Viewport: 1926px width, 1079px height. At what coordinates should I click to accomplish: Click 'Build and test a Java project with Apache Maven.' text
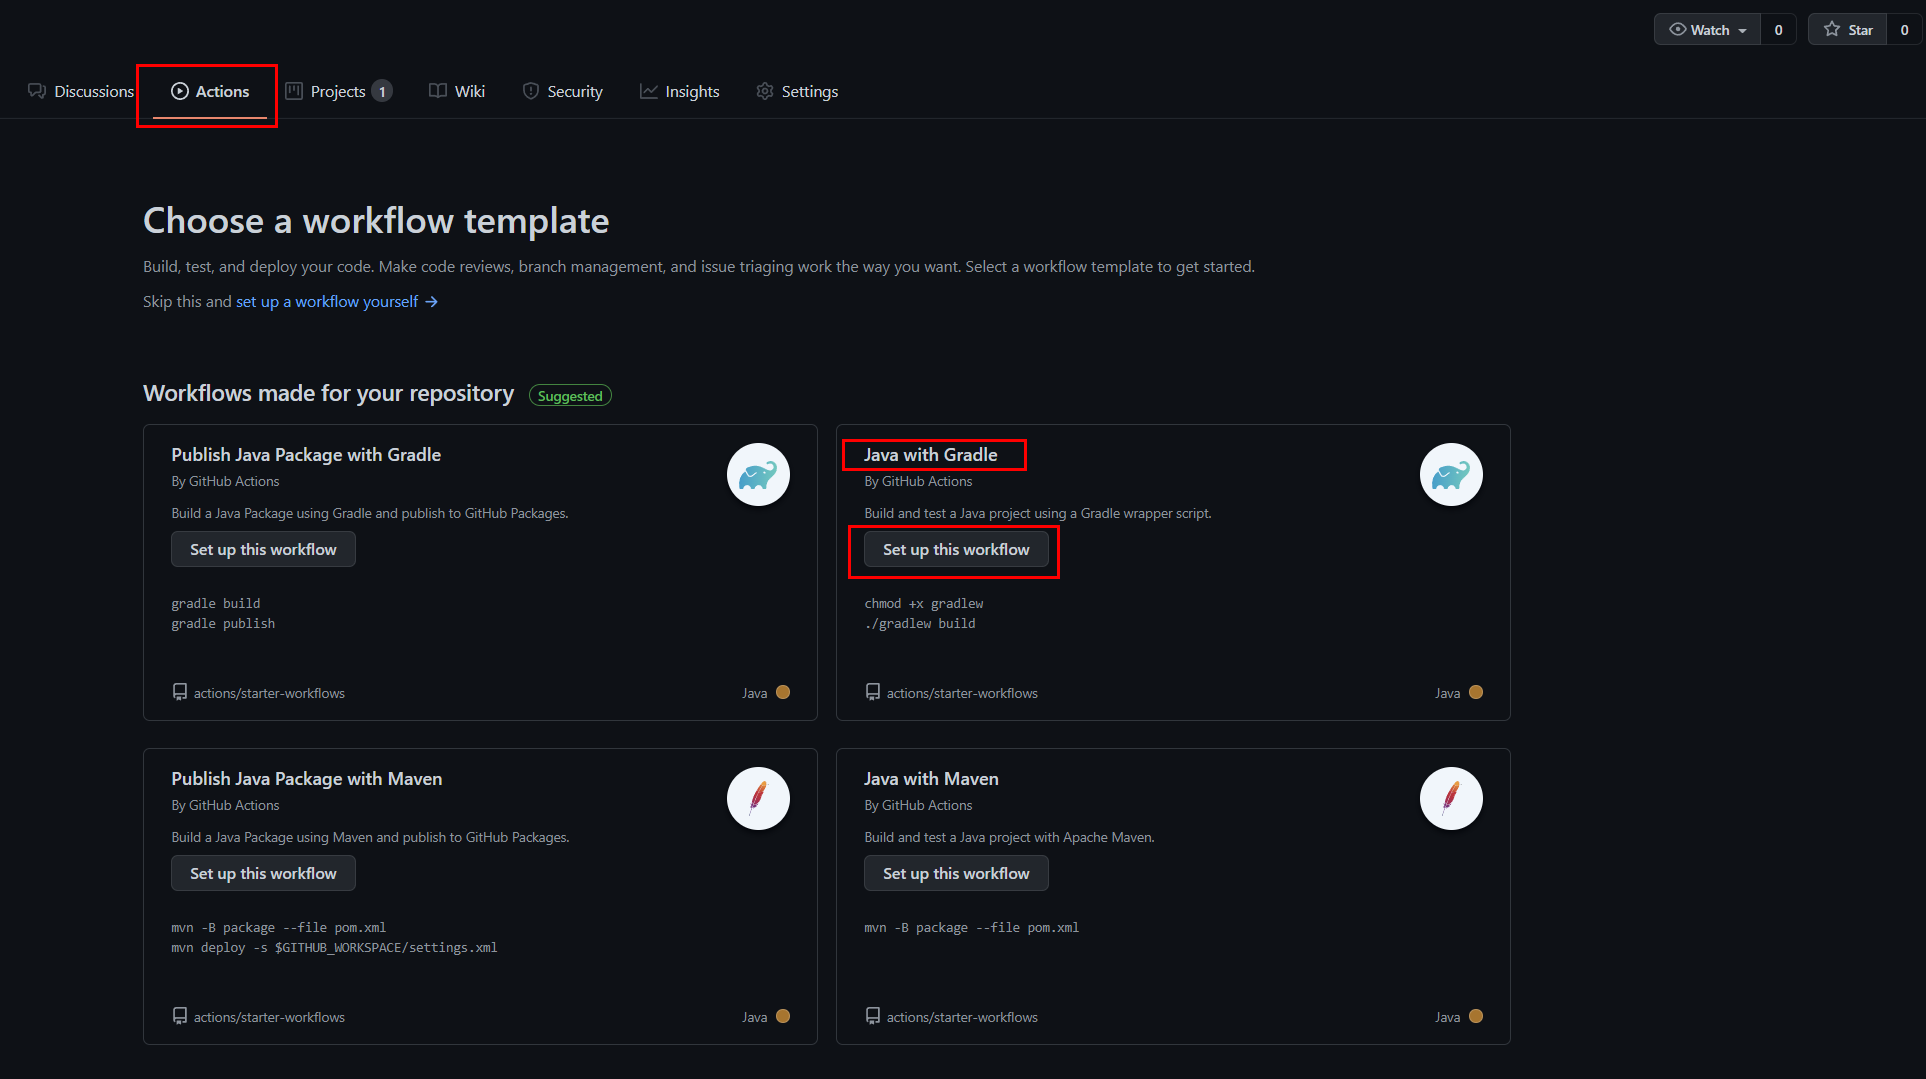pos(1009,837)
